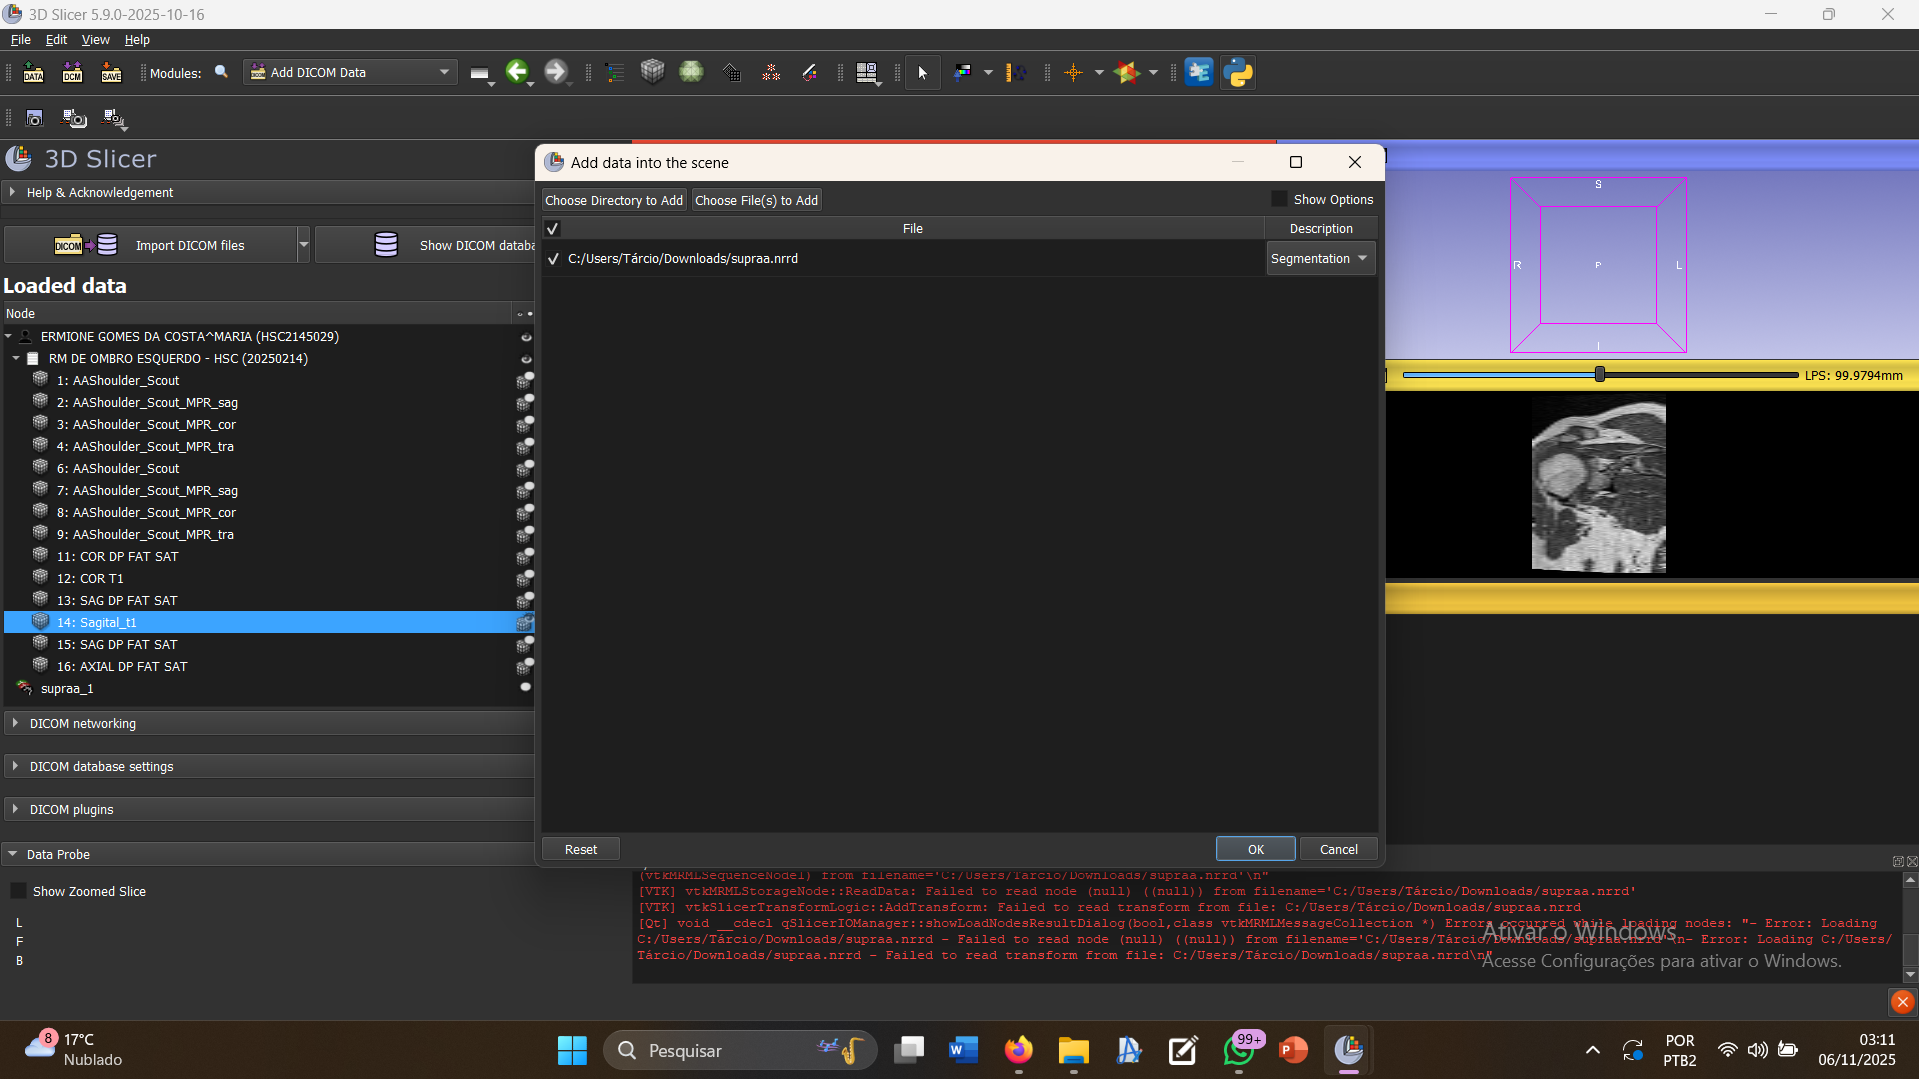
Task: Click Choose Directory to Add
Action: pyautogui.click(x=614, y=200)
